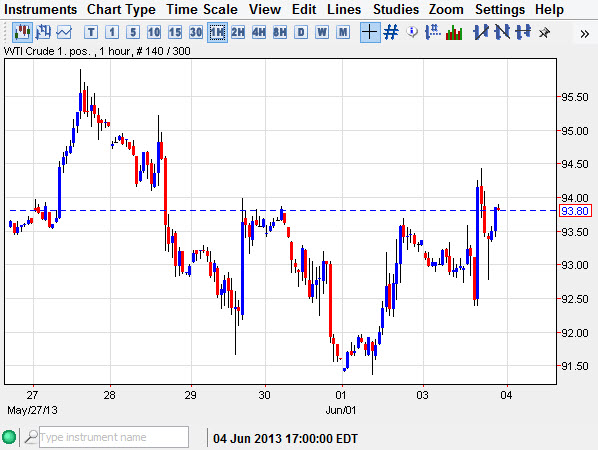Open the volume studies bars icon

(454, 32)
